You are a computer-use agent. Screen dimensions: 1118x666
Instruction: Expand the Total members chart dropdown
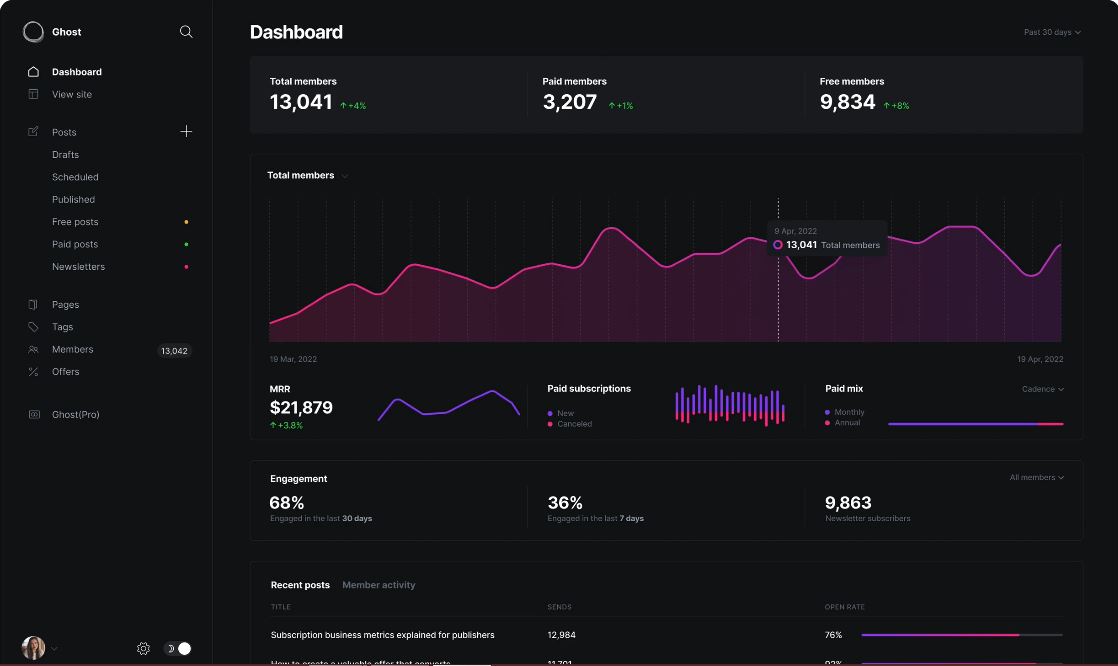pyautogui.click(x=344, y=175)
